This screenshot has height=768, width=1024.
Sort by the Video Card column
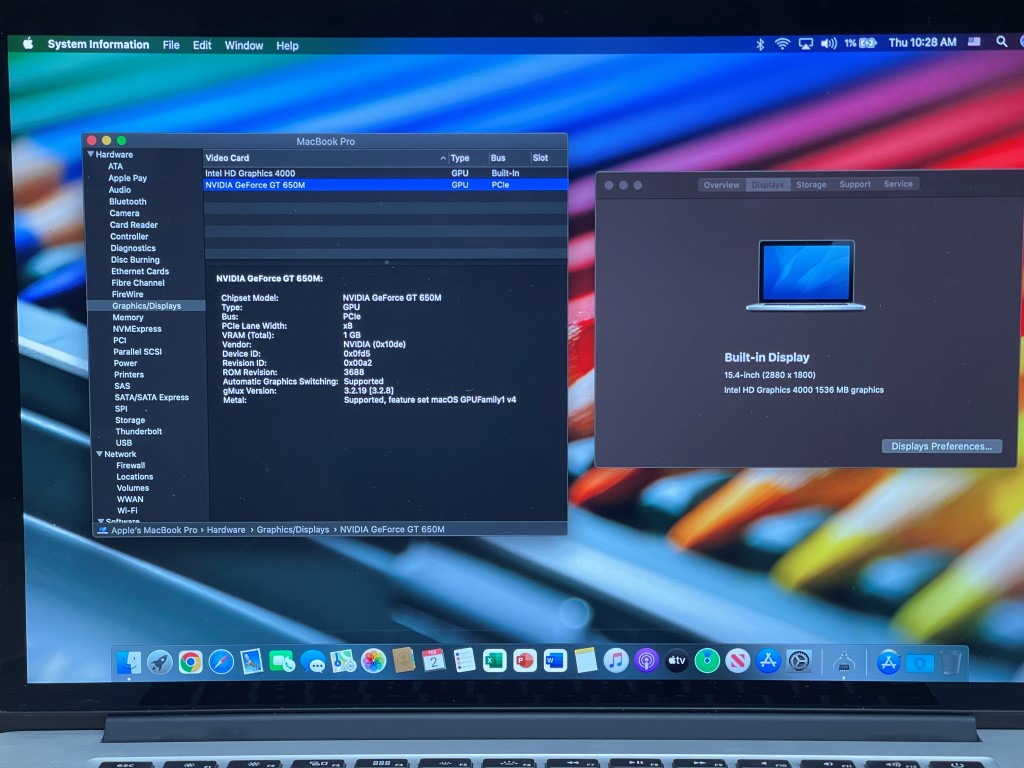click(x=325, y=158)
